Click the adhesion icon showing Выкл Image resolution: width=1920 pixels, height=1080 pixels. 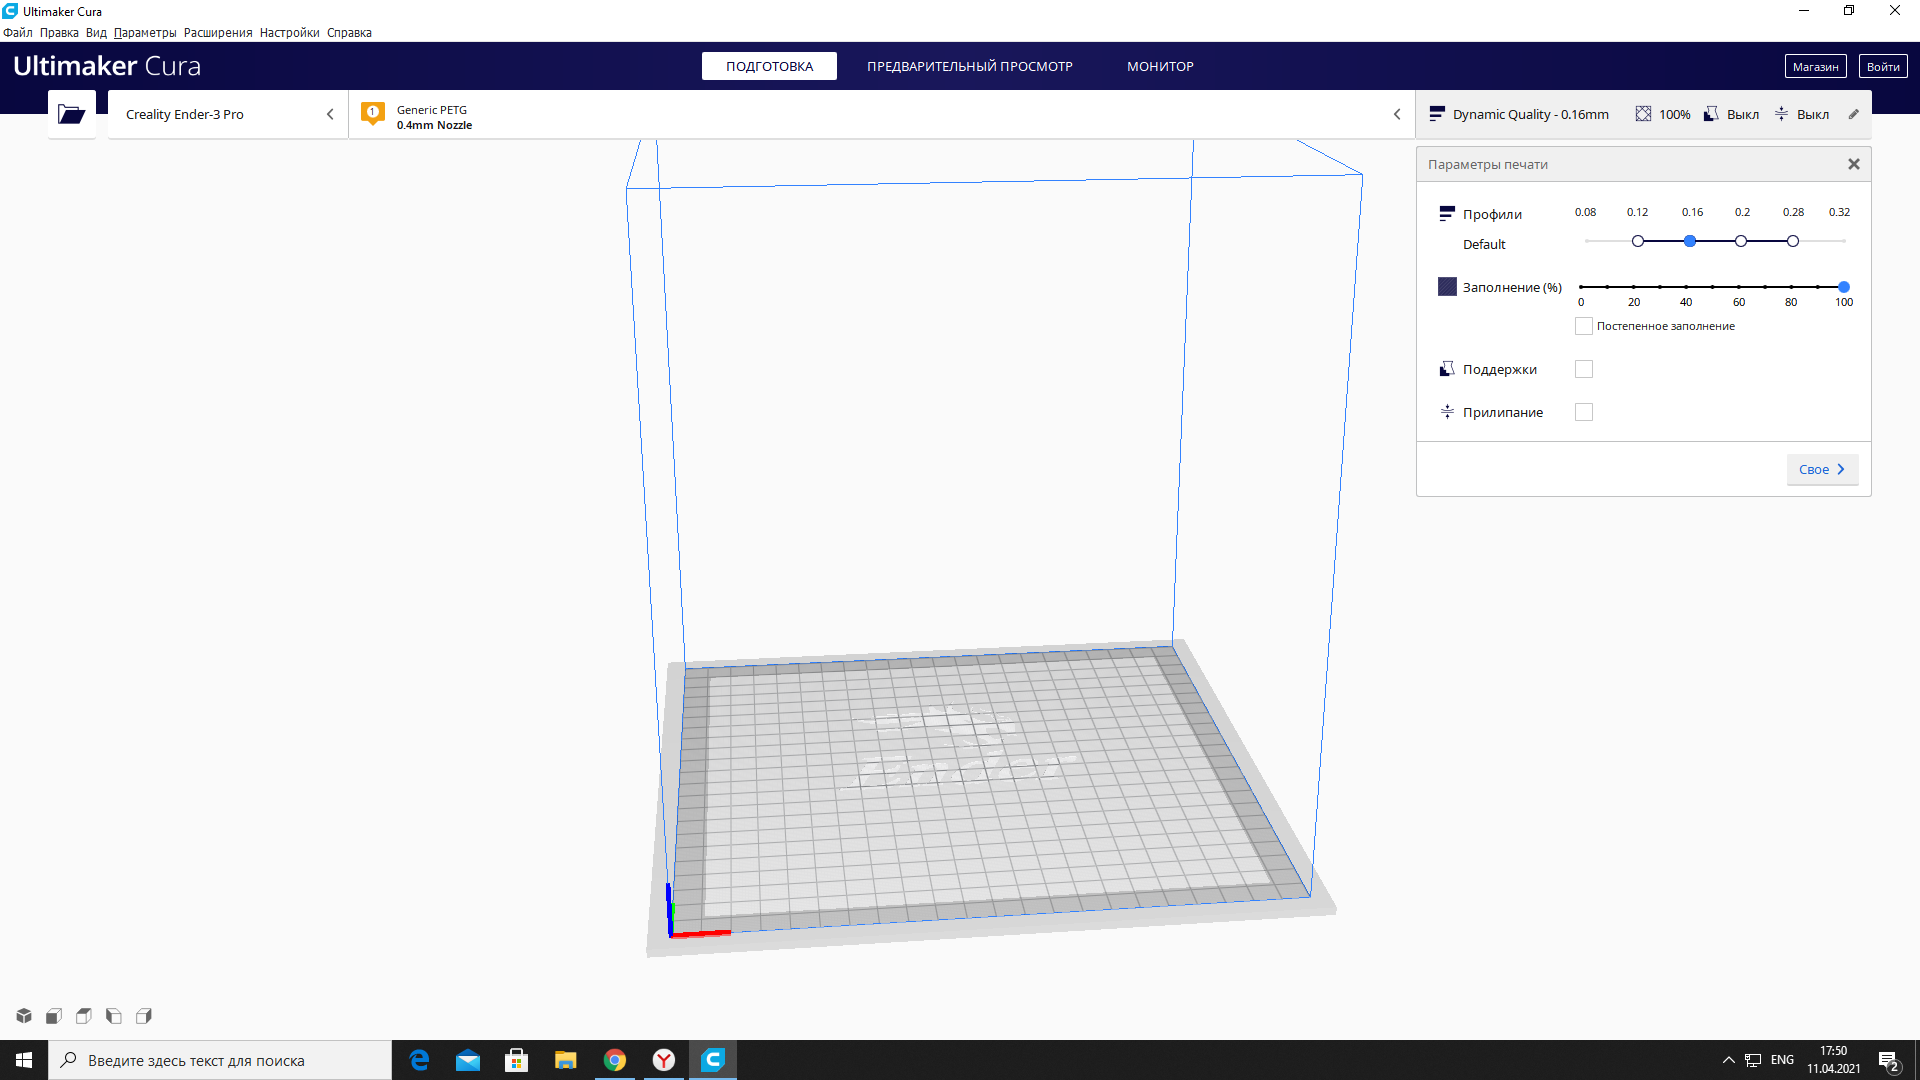[1781, 114]
